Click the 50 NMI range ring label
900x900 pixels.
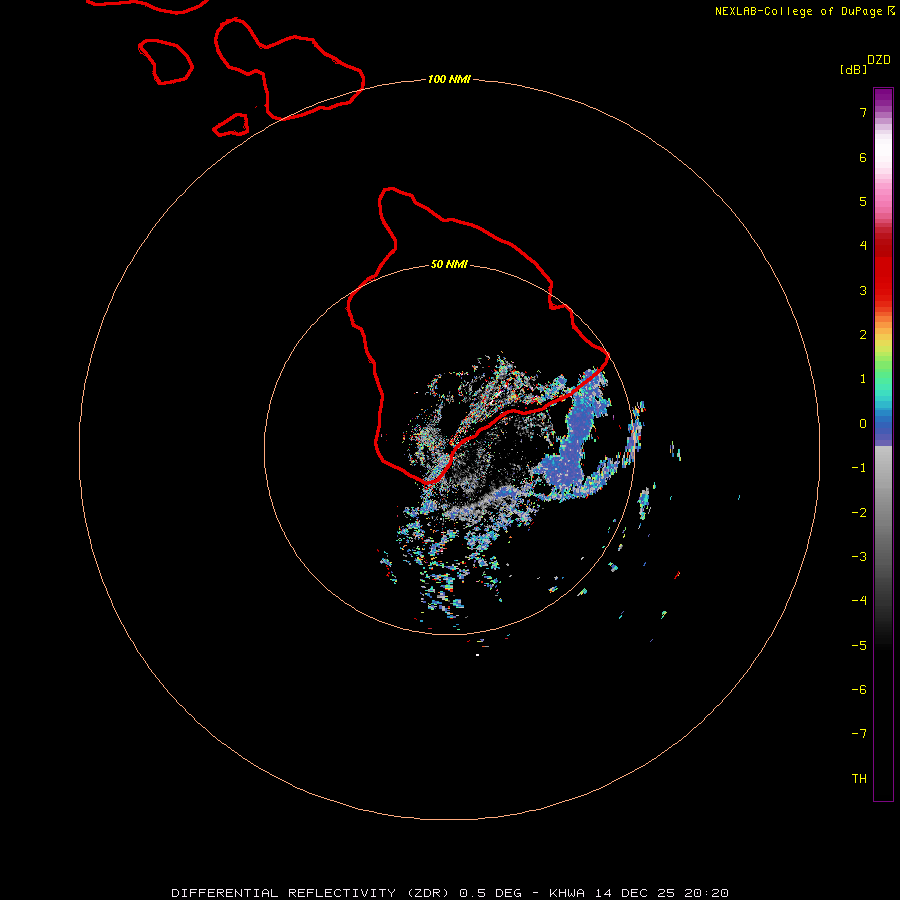click(x=449, y=264)
